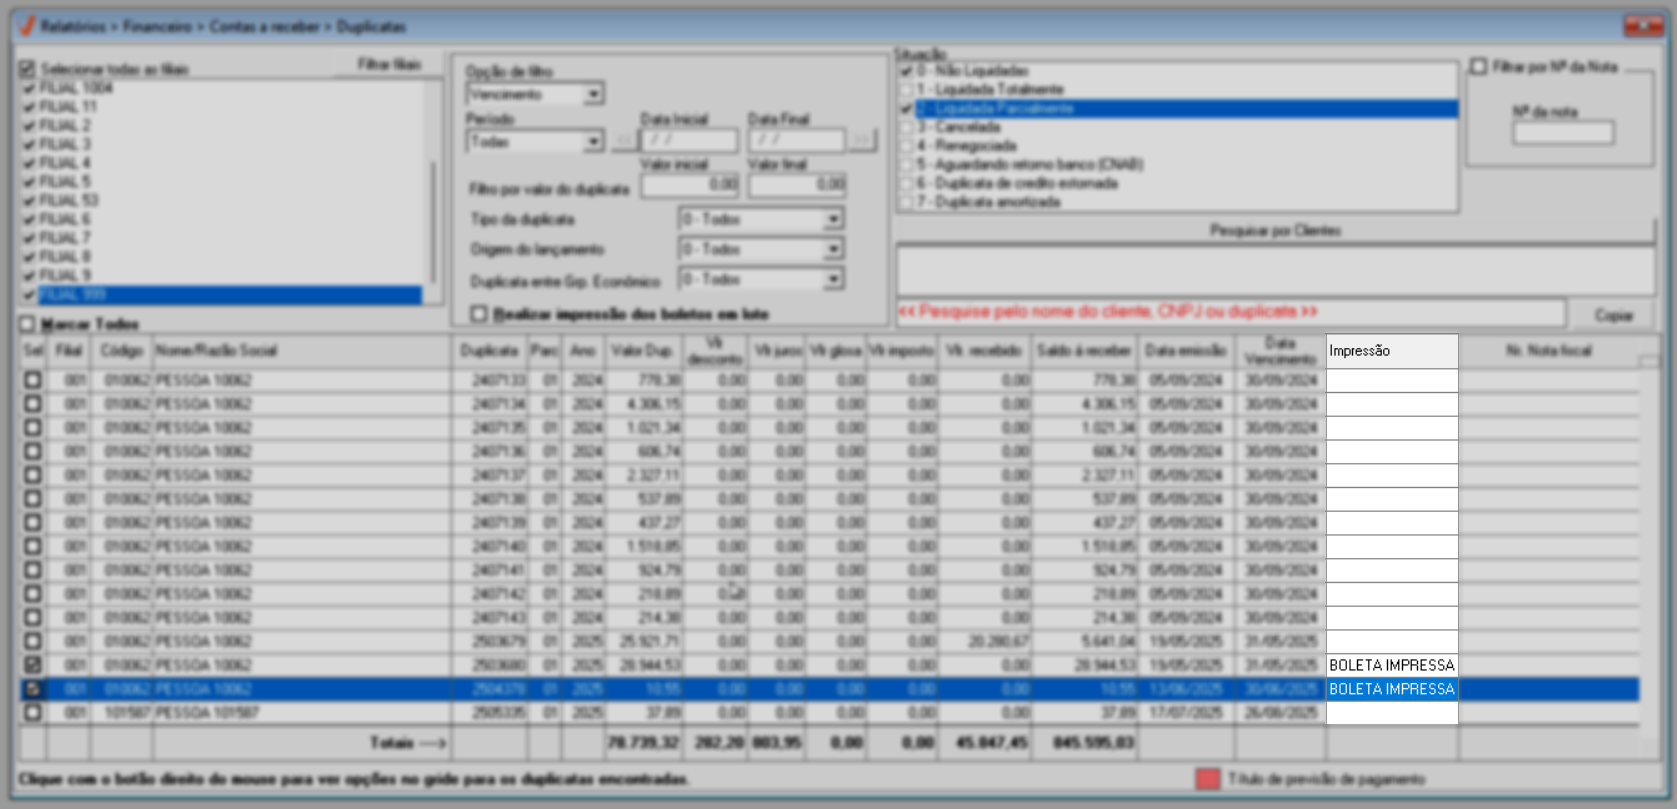Click the 'Copiar' button
This screenshot has height=809, width=1677.
[1613, 315]
